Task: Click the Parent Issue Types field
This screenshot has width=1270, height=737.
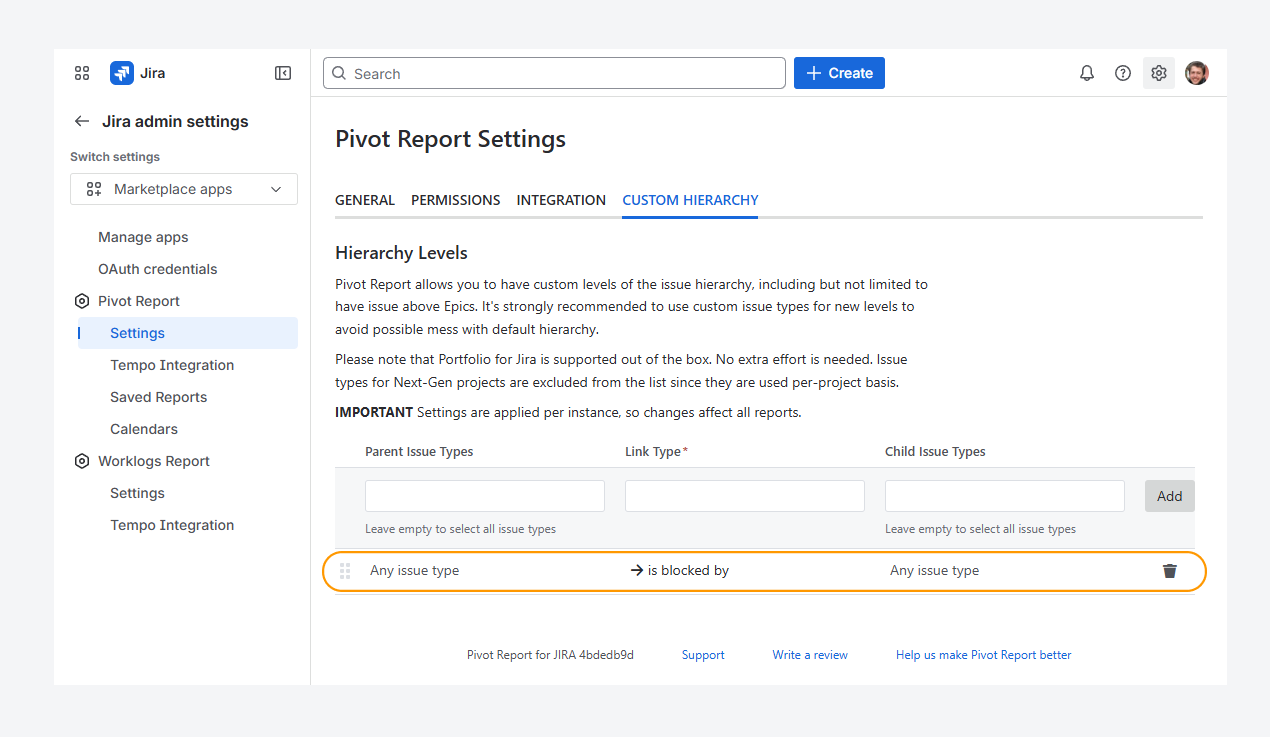Action: pos(485,496)
